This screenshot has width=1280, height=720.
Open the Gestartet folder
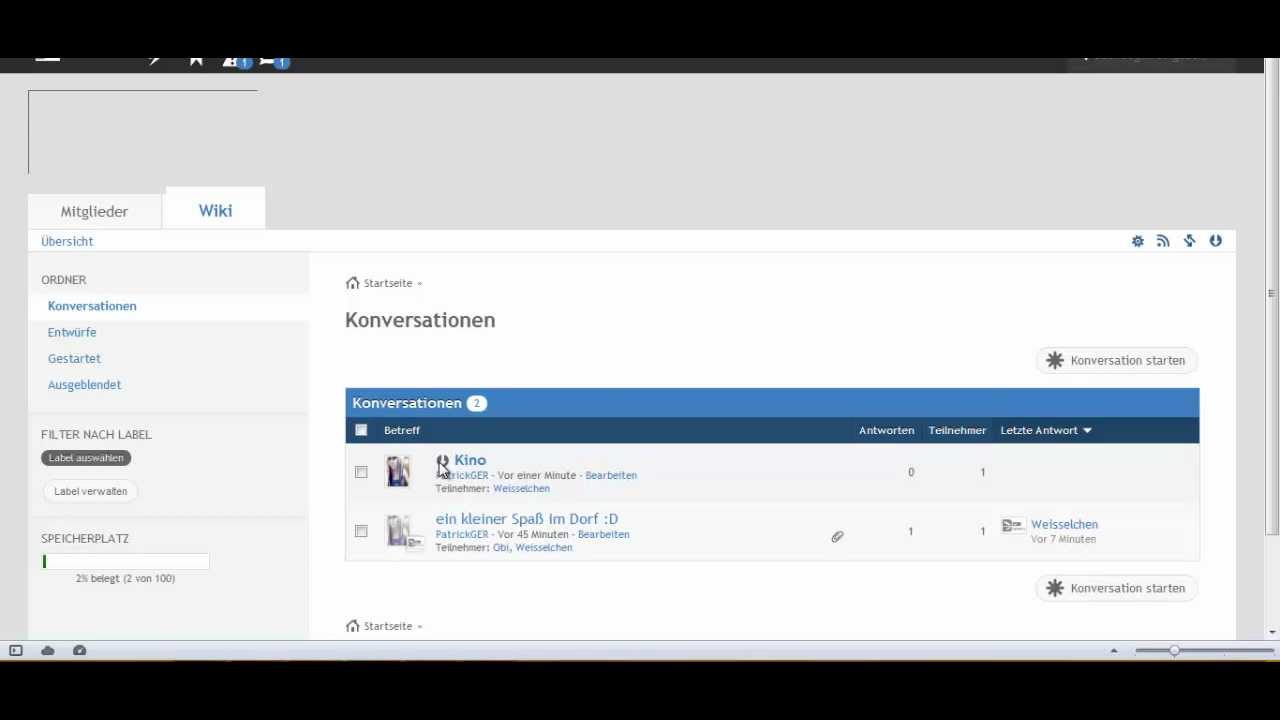click(x=74, y=358)
